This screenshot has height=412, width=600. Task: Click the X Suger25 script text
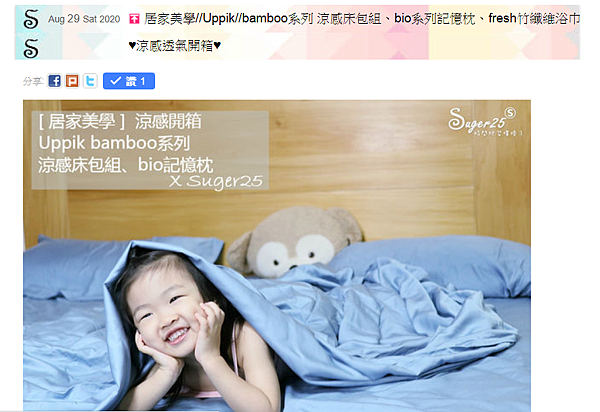(x=215, y=181)
